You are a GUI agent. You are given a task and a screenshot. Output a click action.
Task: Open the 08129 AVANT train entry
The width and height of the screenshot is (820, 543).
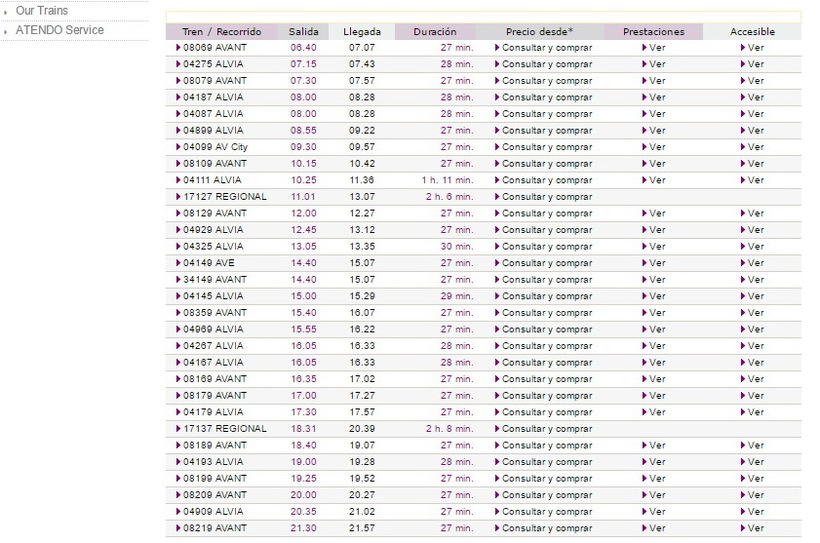click(x=214, y=213)
